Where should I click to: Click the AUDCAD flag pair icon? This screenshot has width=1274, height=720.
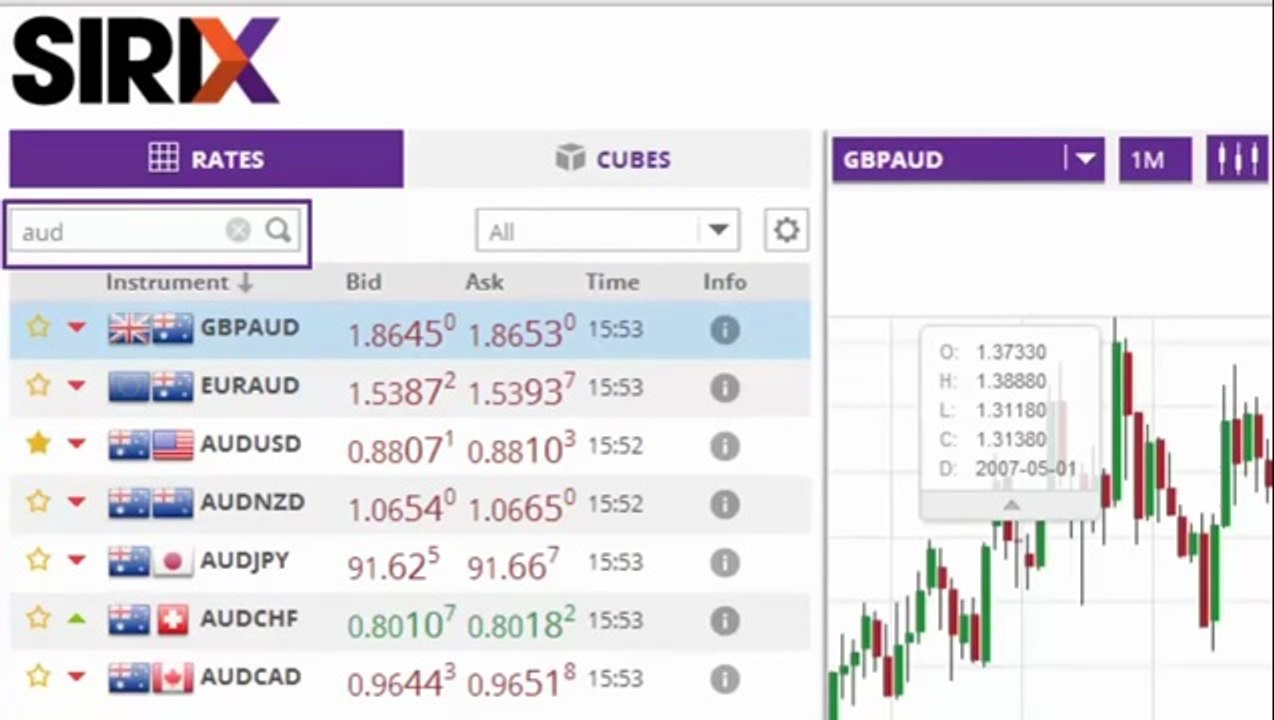pyautogui.click(x=150, y=679)
